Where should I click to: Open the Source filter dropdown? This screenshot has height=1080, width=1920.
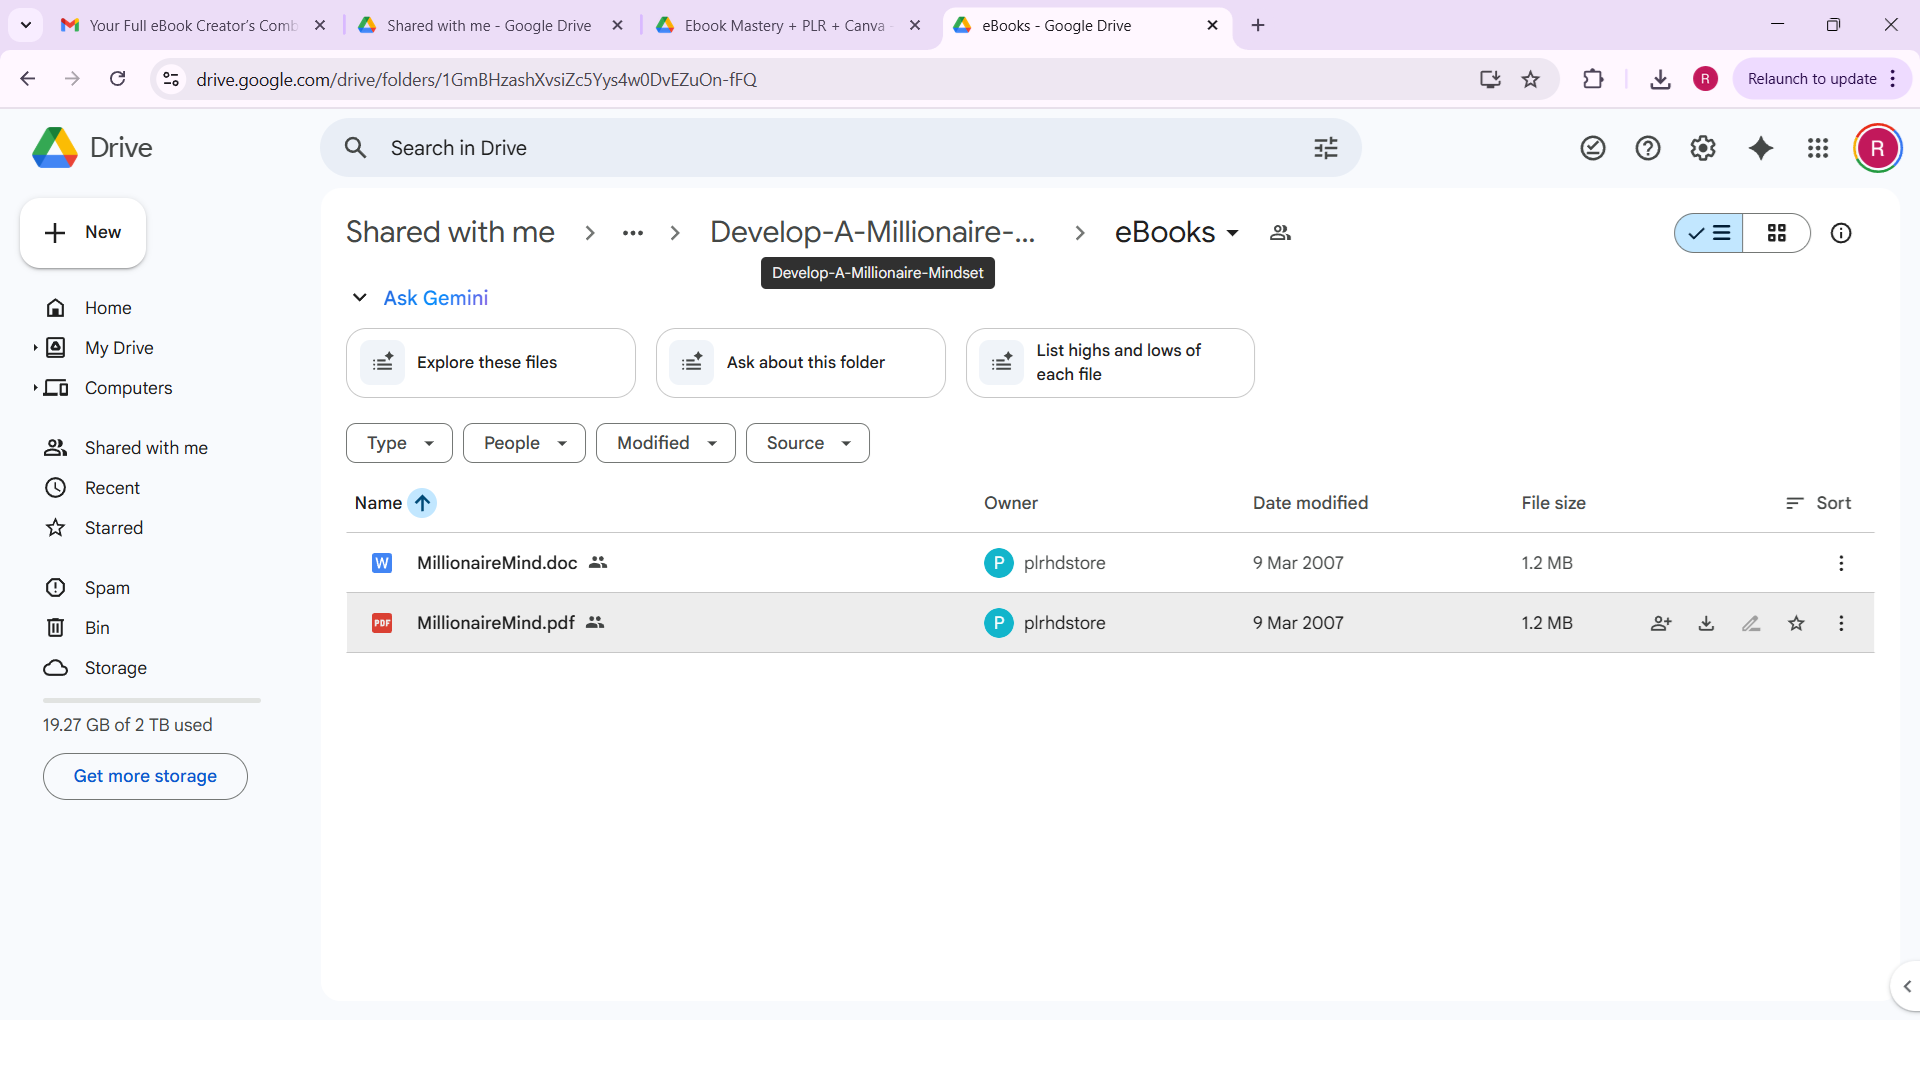point(807,443)
